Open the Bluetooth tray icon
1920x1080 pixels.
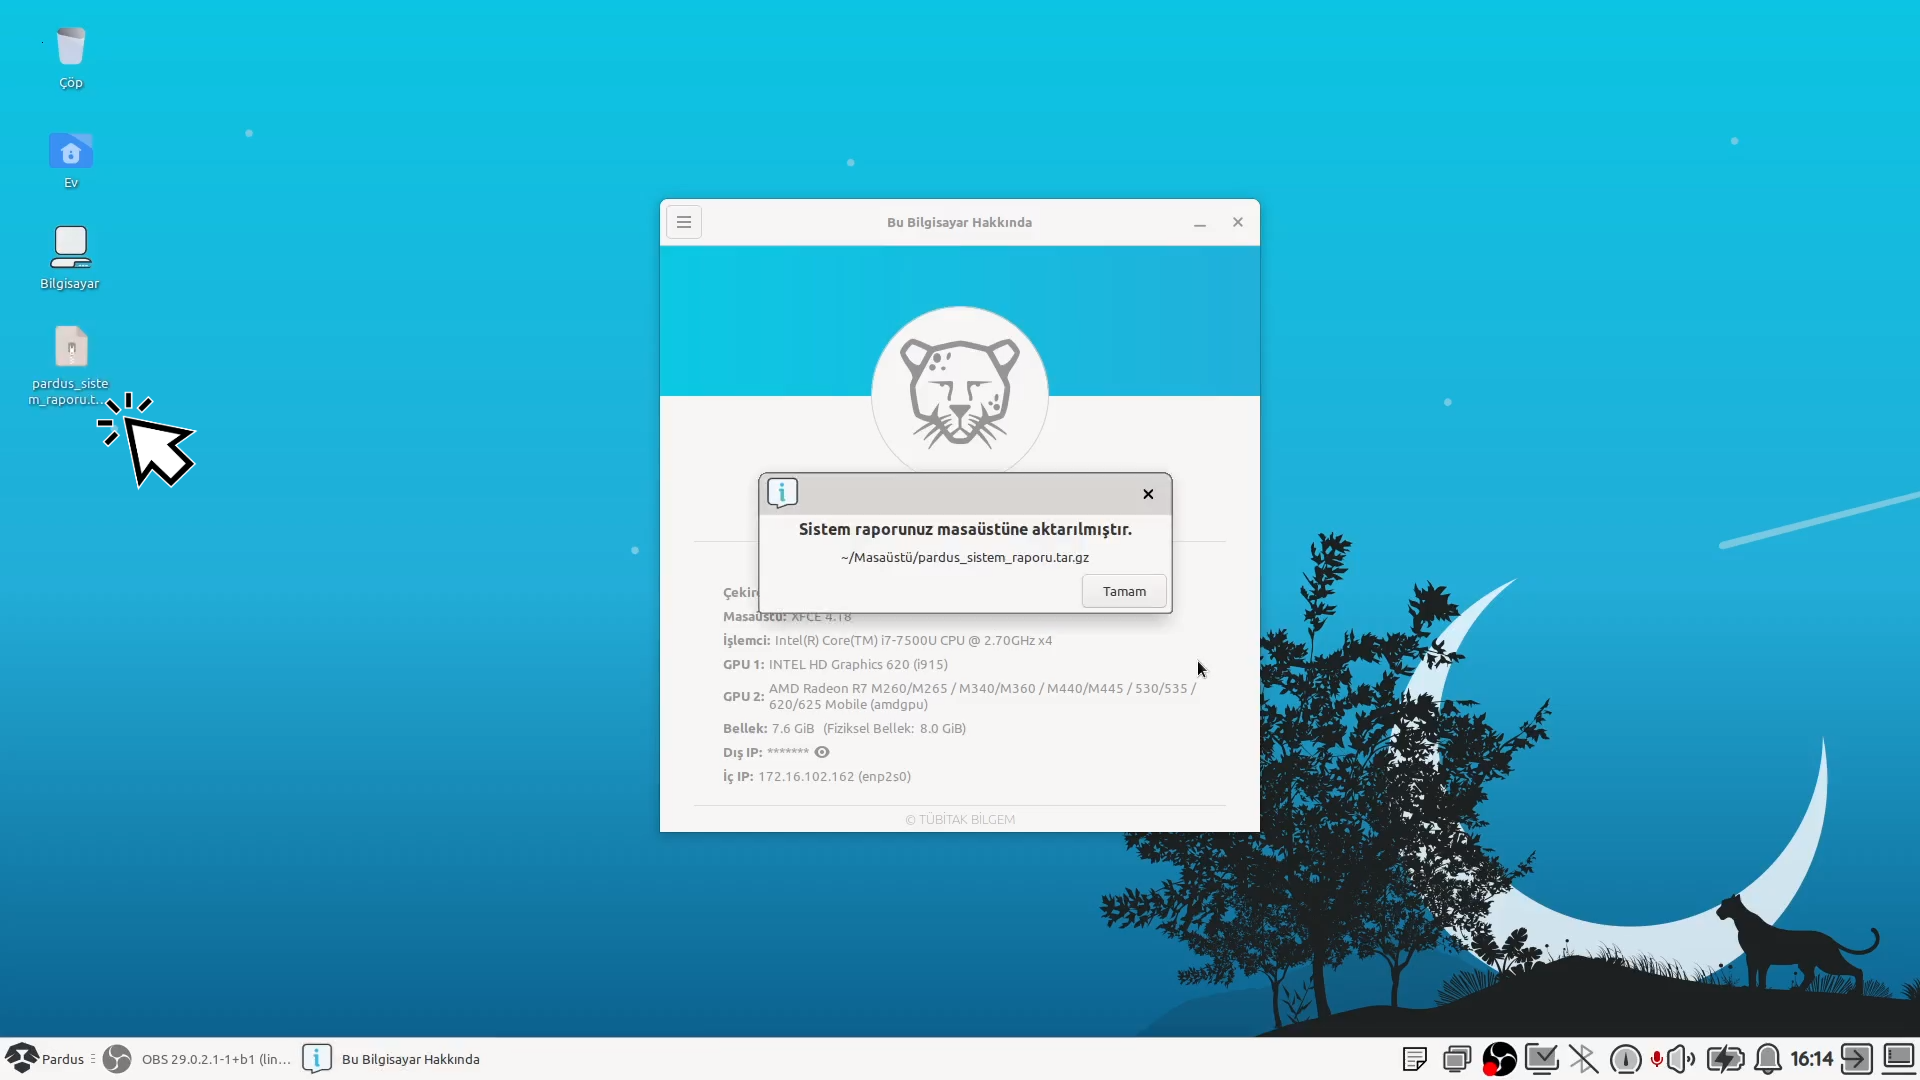1583,1059
